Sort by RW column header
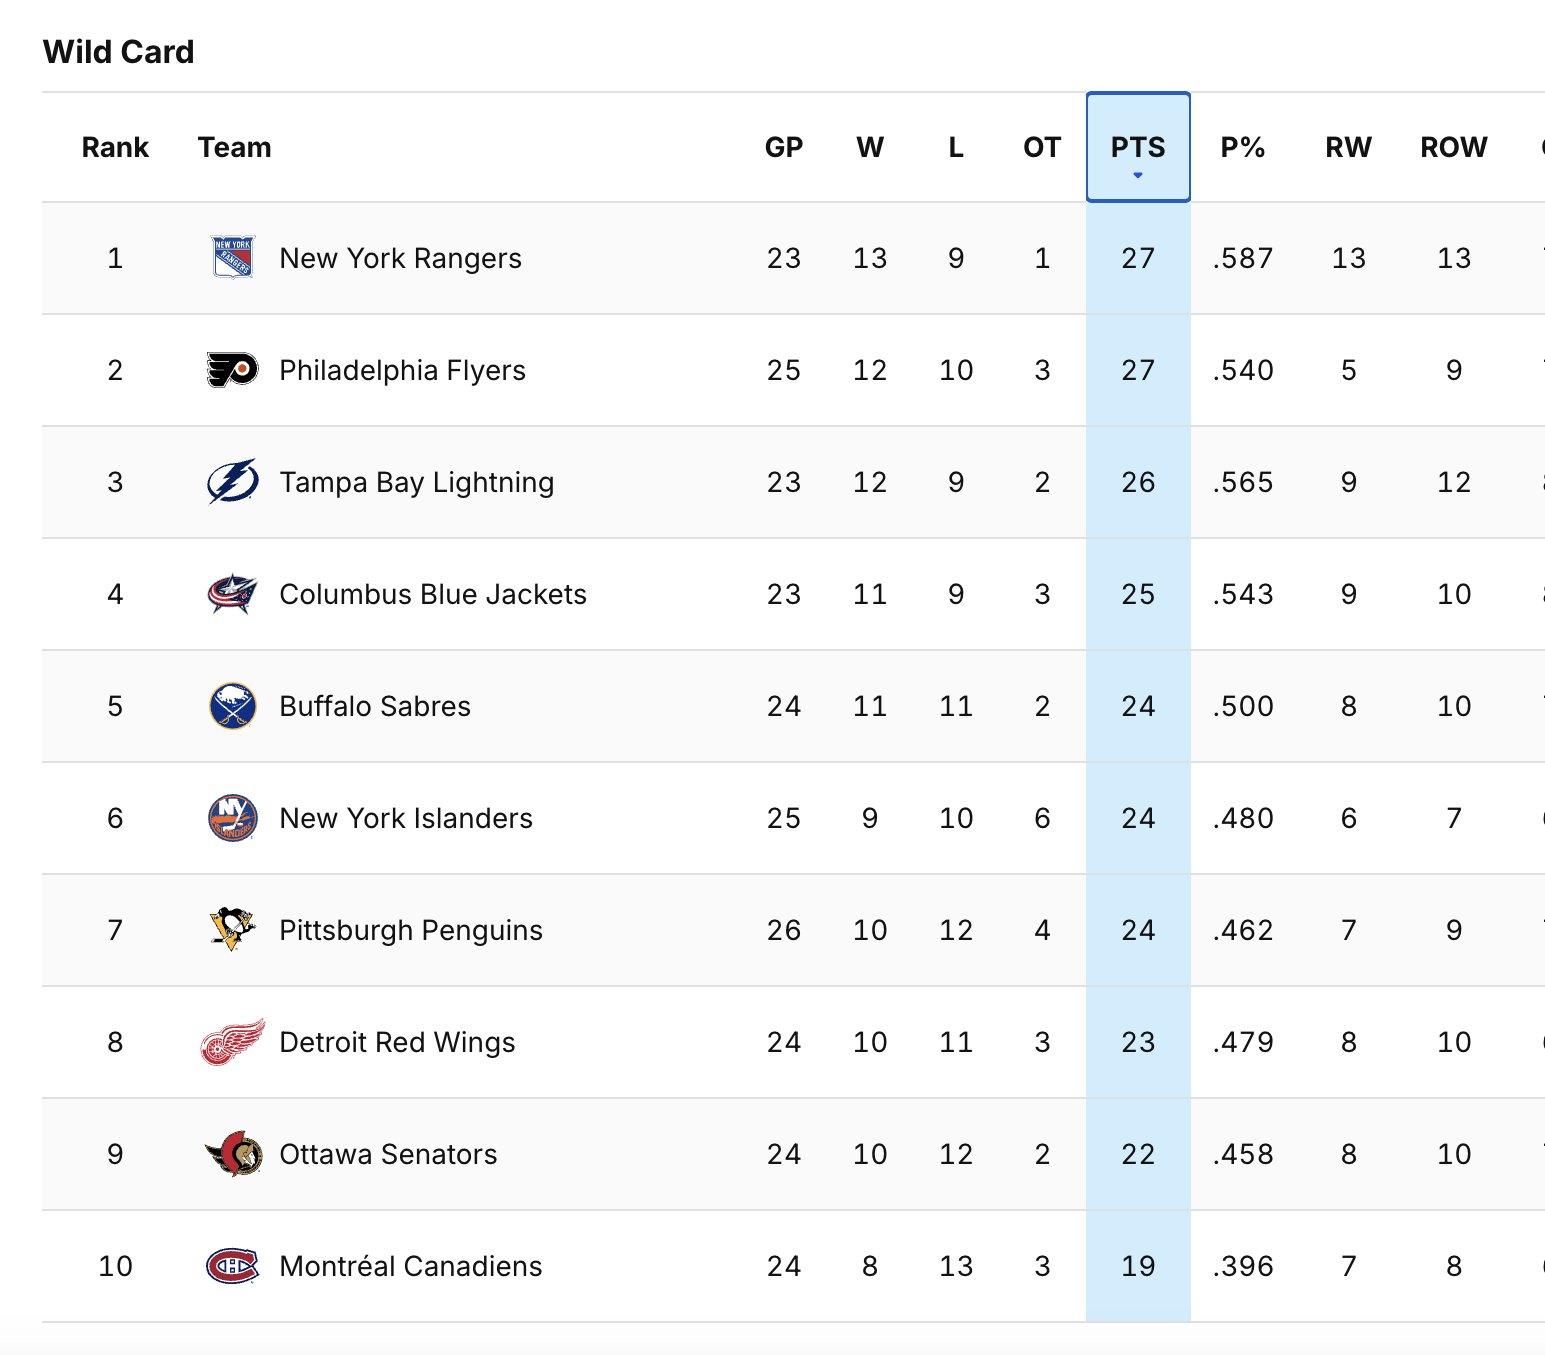The width and height of the screenshot is (1545, 1355). (1348, 148)
